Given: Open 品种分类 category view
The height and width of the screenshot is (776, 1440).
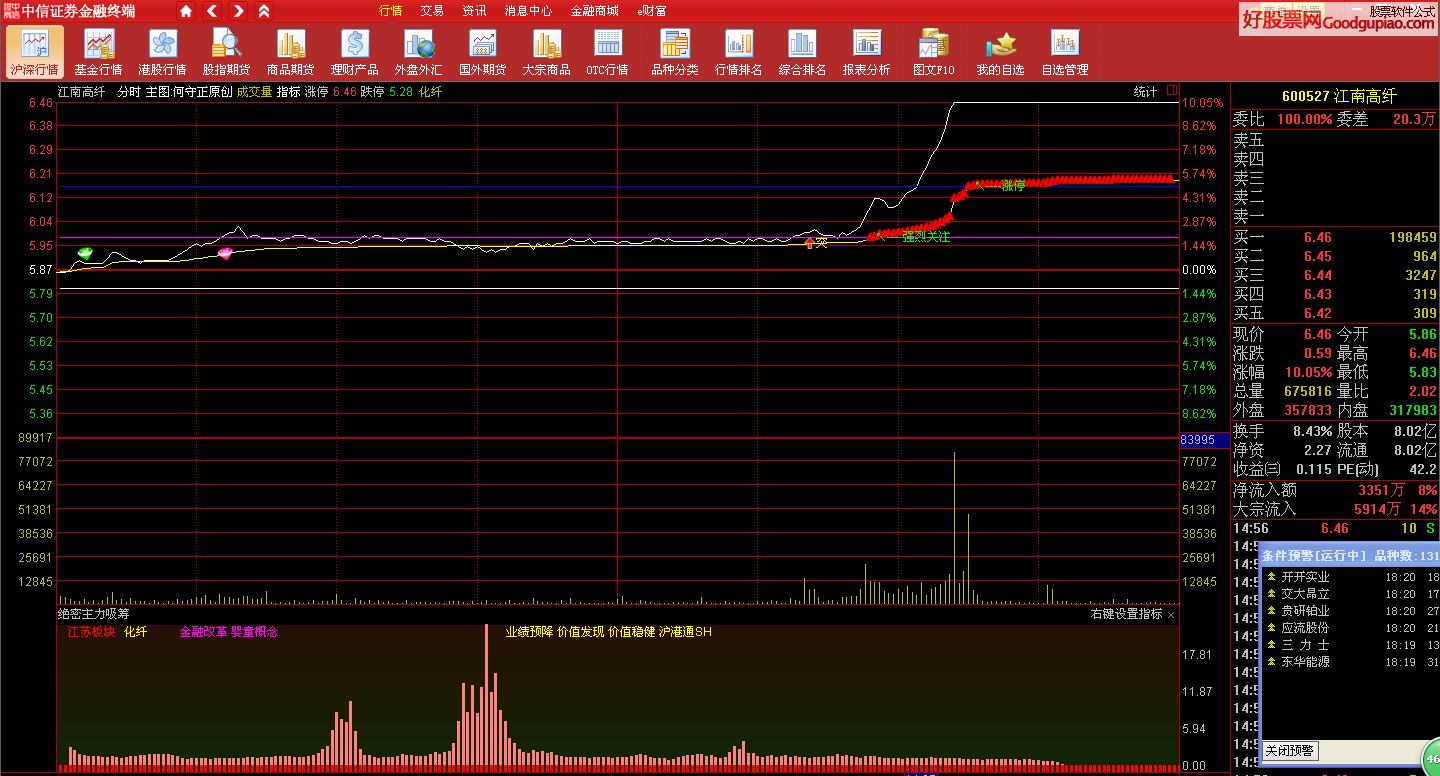Looking at the screenshot, I should (675, 52).
